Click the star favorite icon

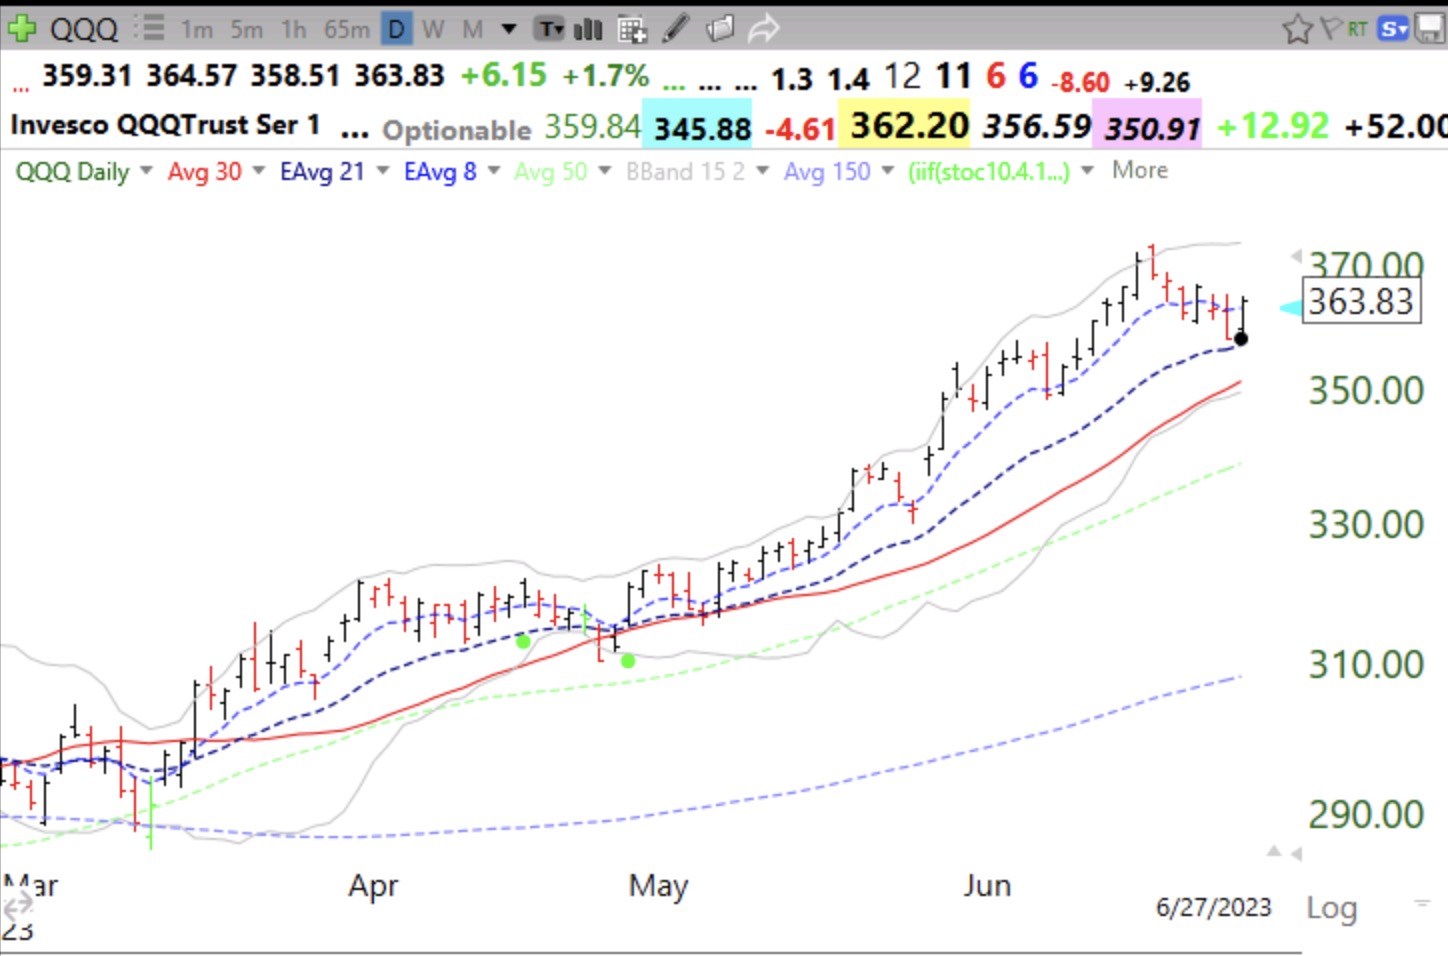[1297, 29]
